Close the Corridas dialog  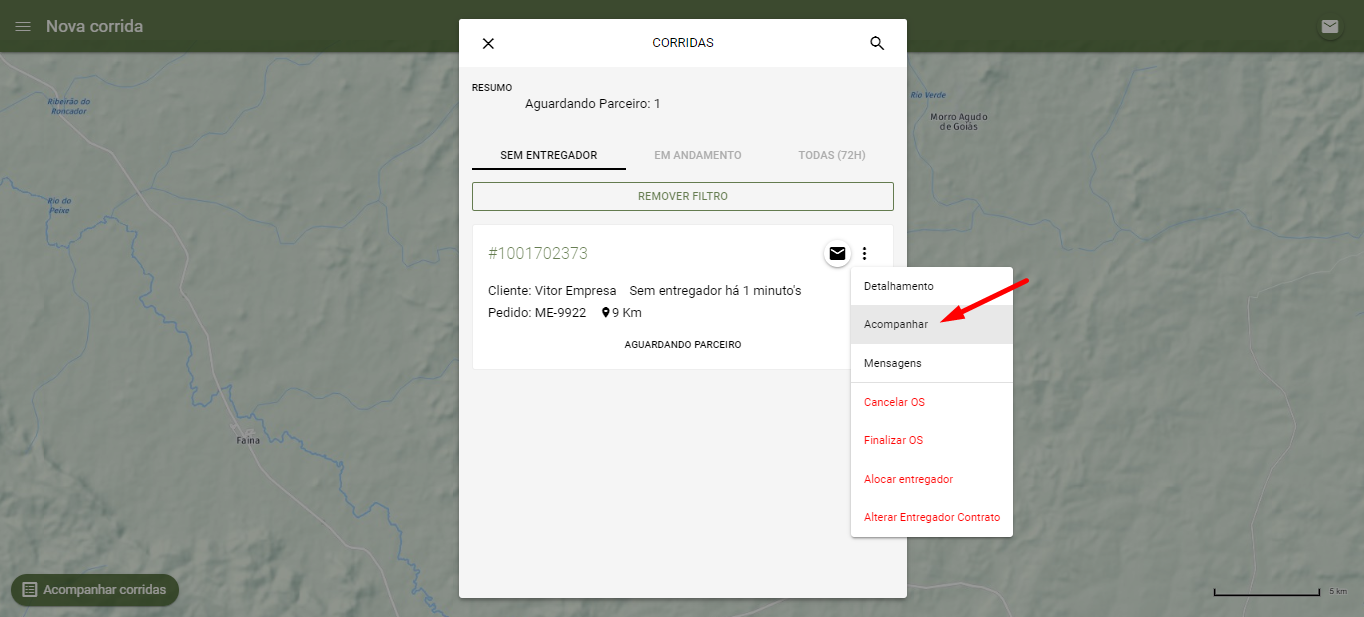pyautogui.click(x=488, y=44)
